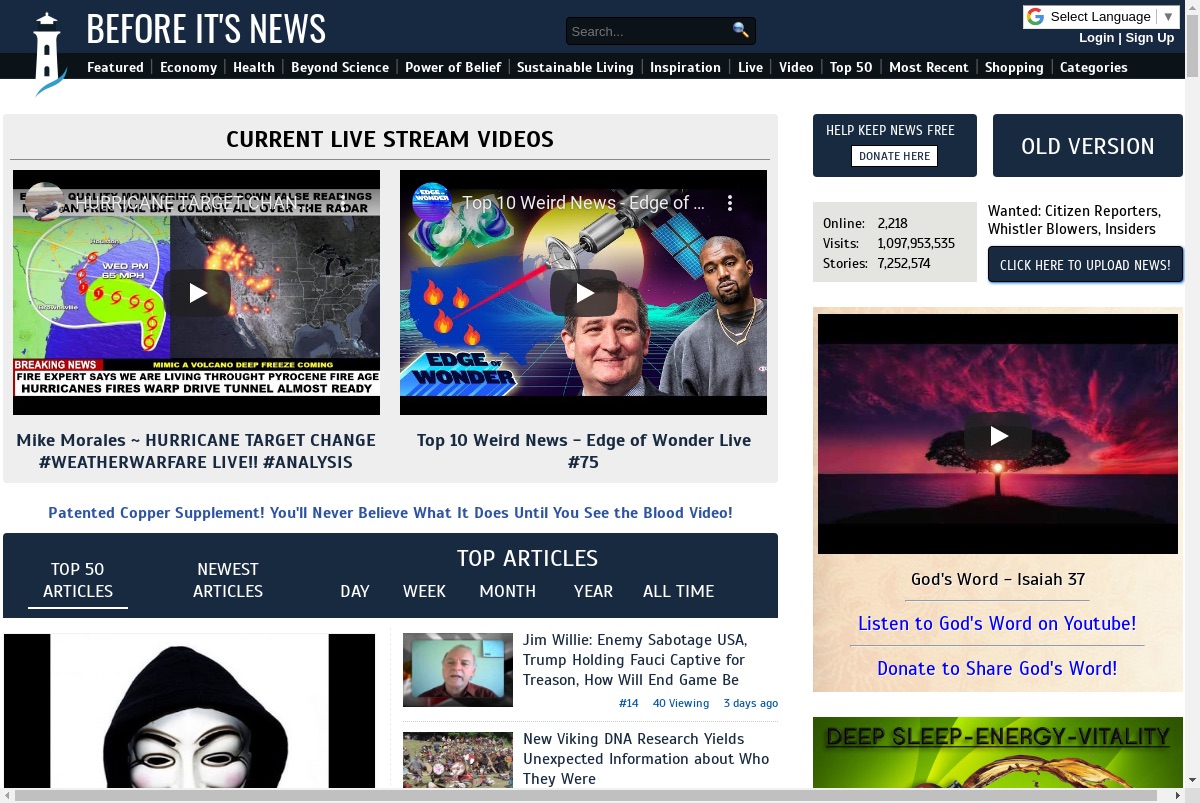Select the NEWEST ARTICLES tab
This screenshot has height=803, width=1200.
(228, 580)
